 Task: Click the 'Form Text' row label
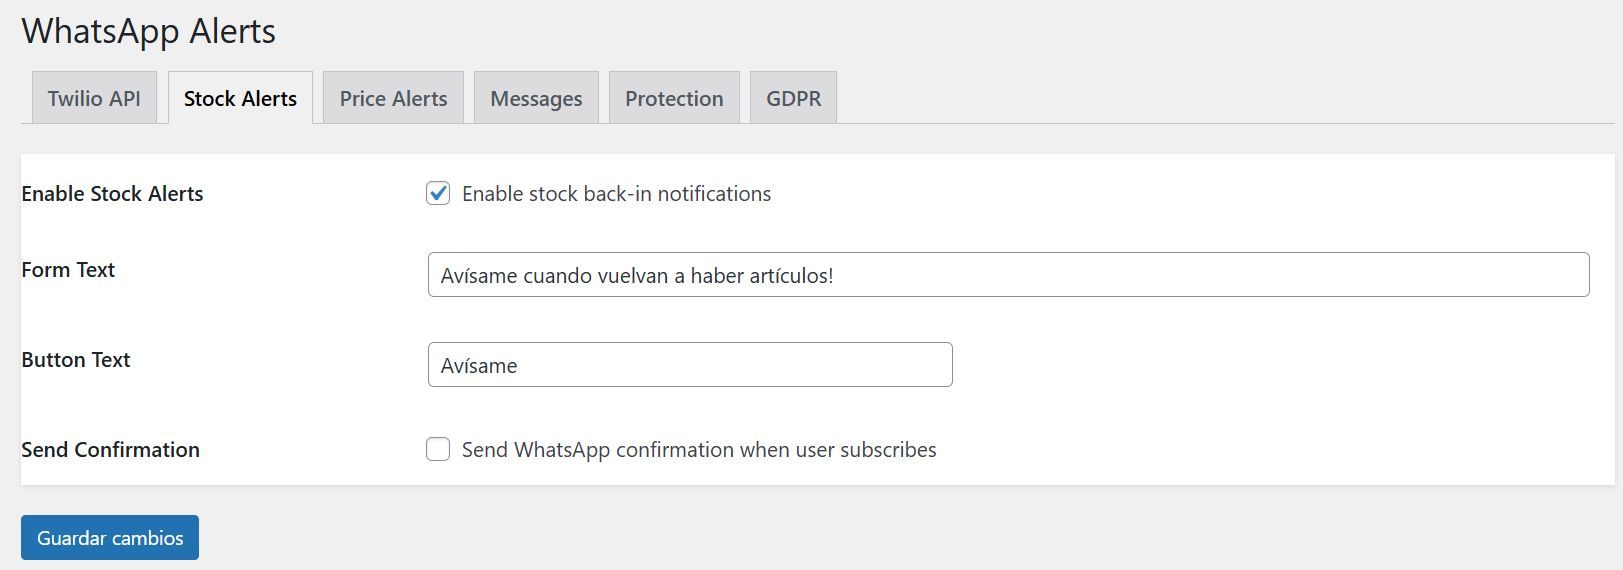[x=68, y=270]
